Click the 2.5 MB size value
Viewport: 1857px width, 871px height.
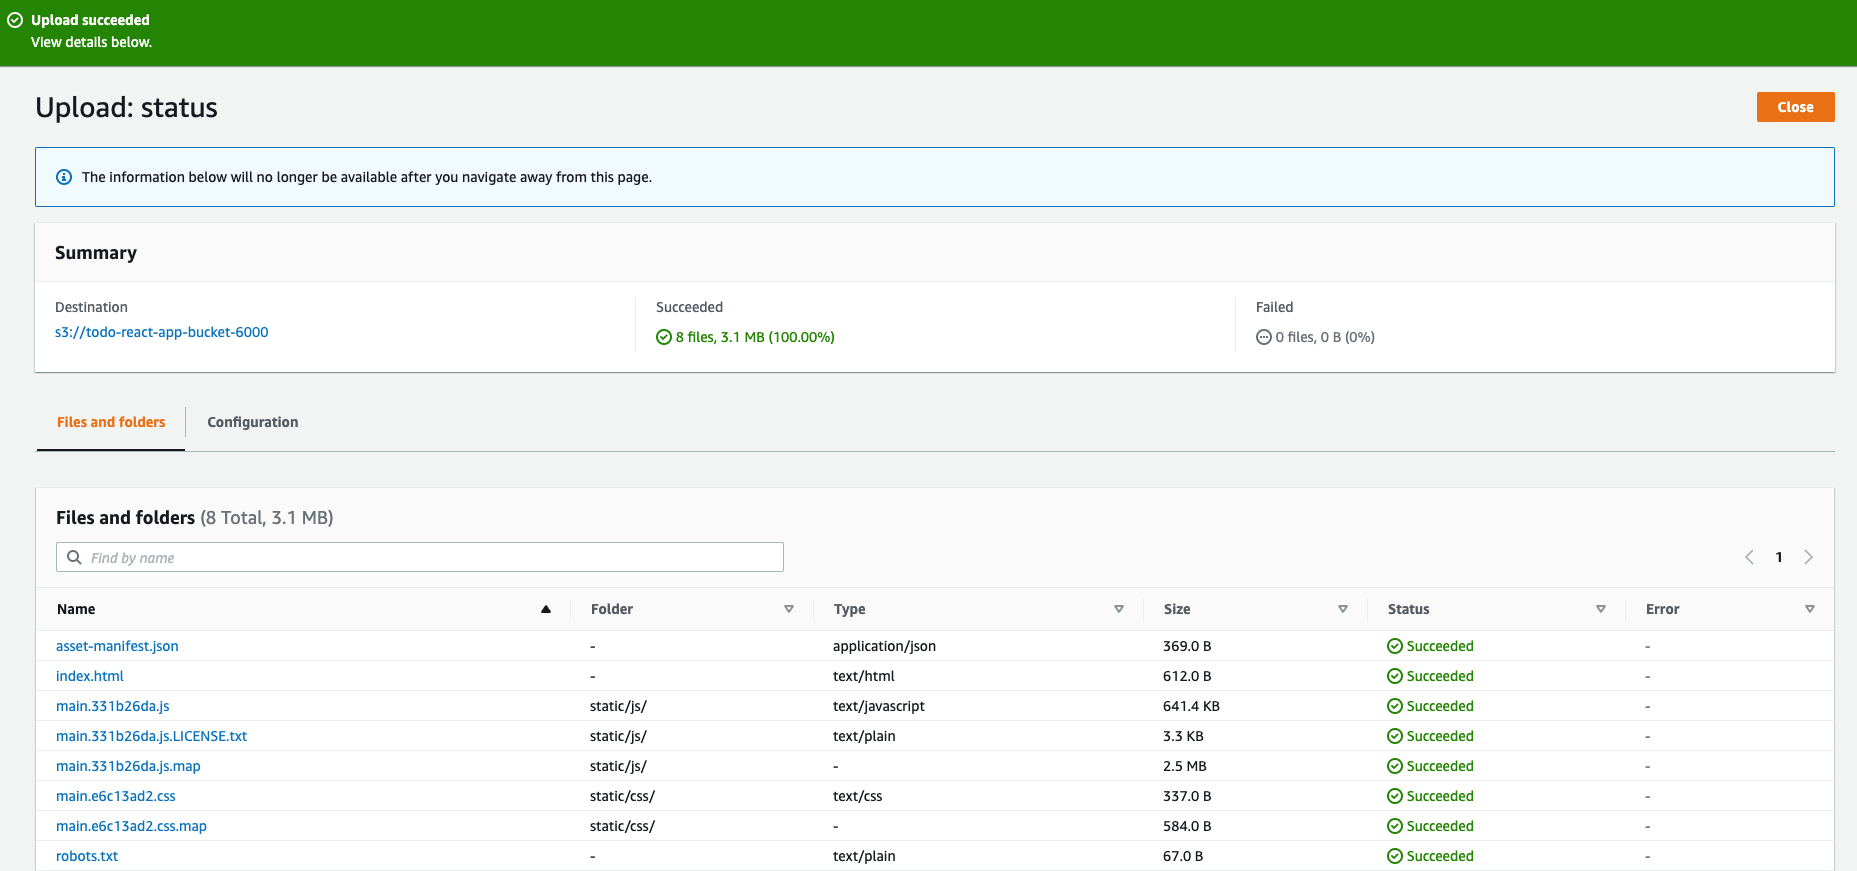tap(1185, 766)
